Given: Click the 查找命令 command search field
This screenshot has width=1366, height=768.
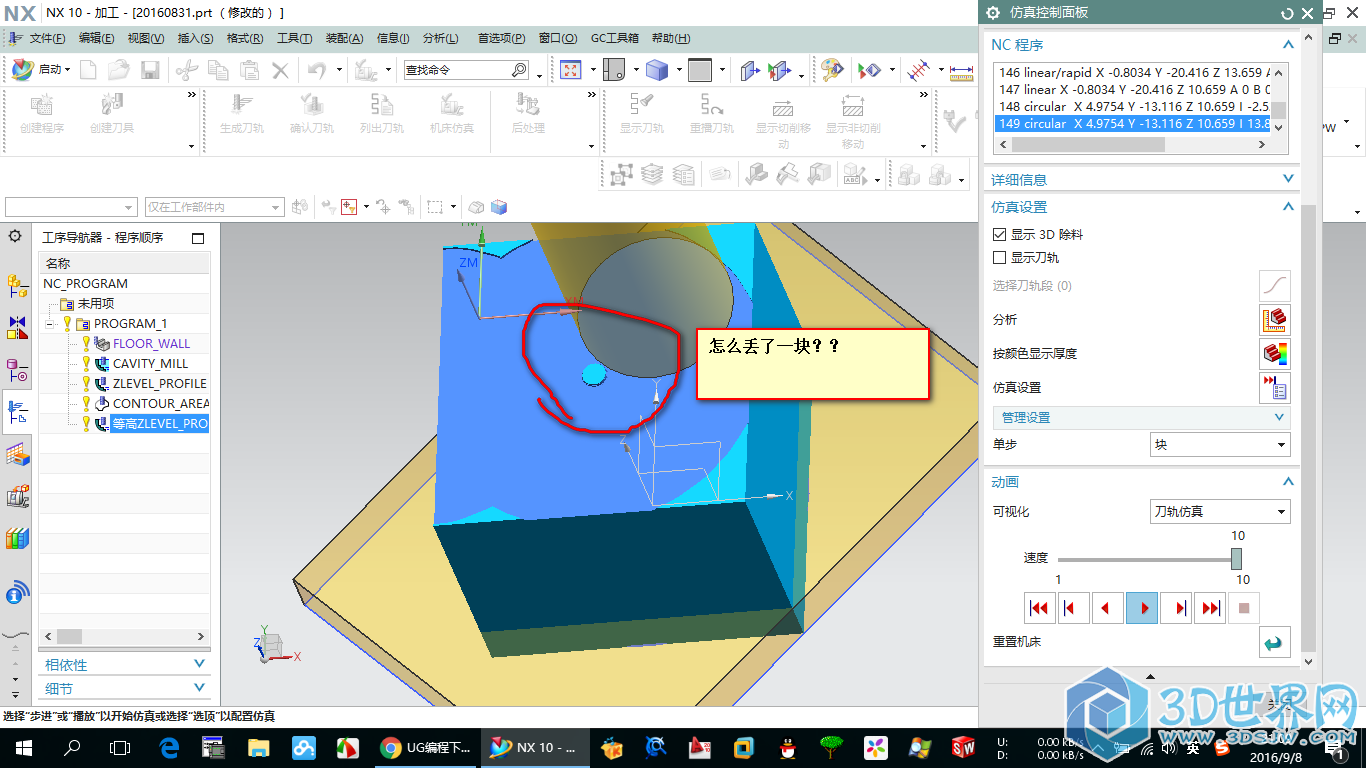Looking at the screenshot, I should coord(456,70).
